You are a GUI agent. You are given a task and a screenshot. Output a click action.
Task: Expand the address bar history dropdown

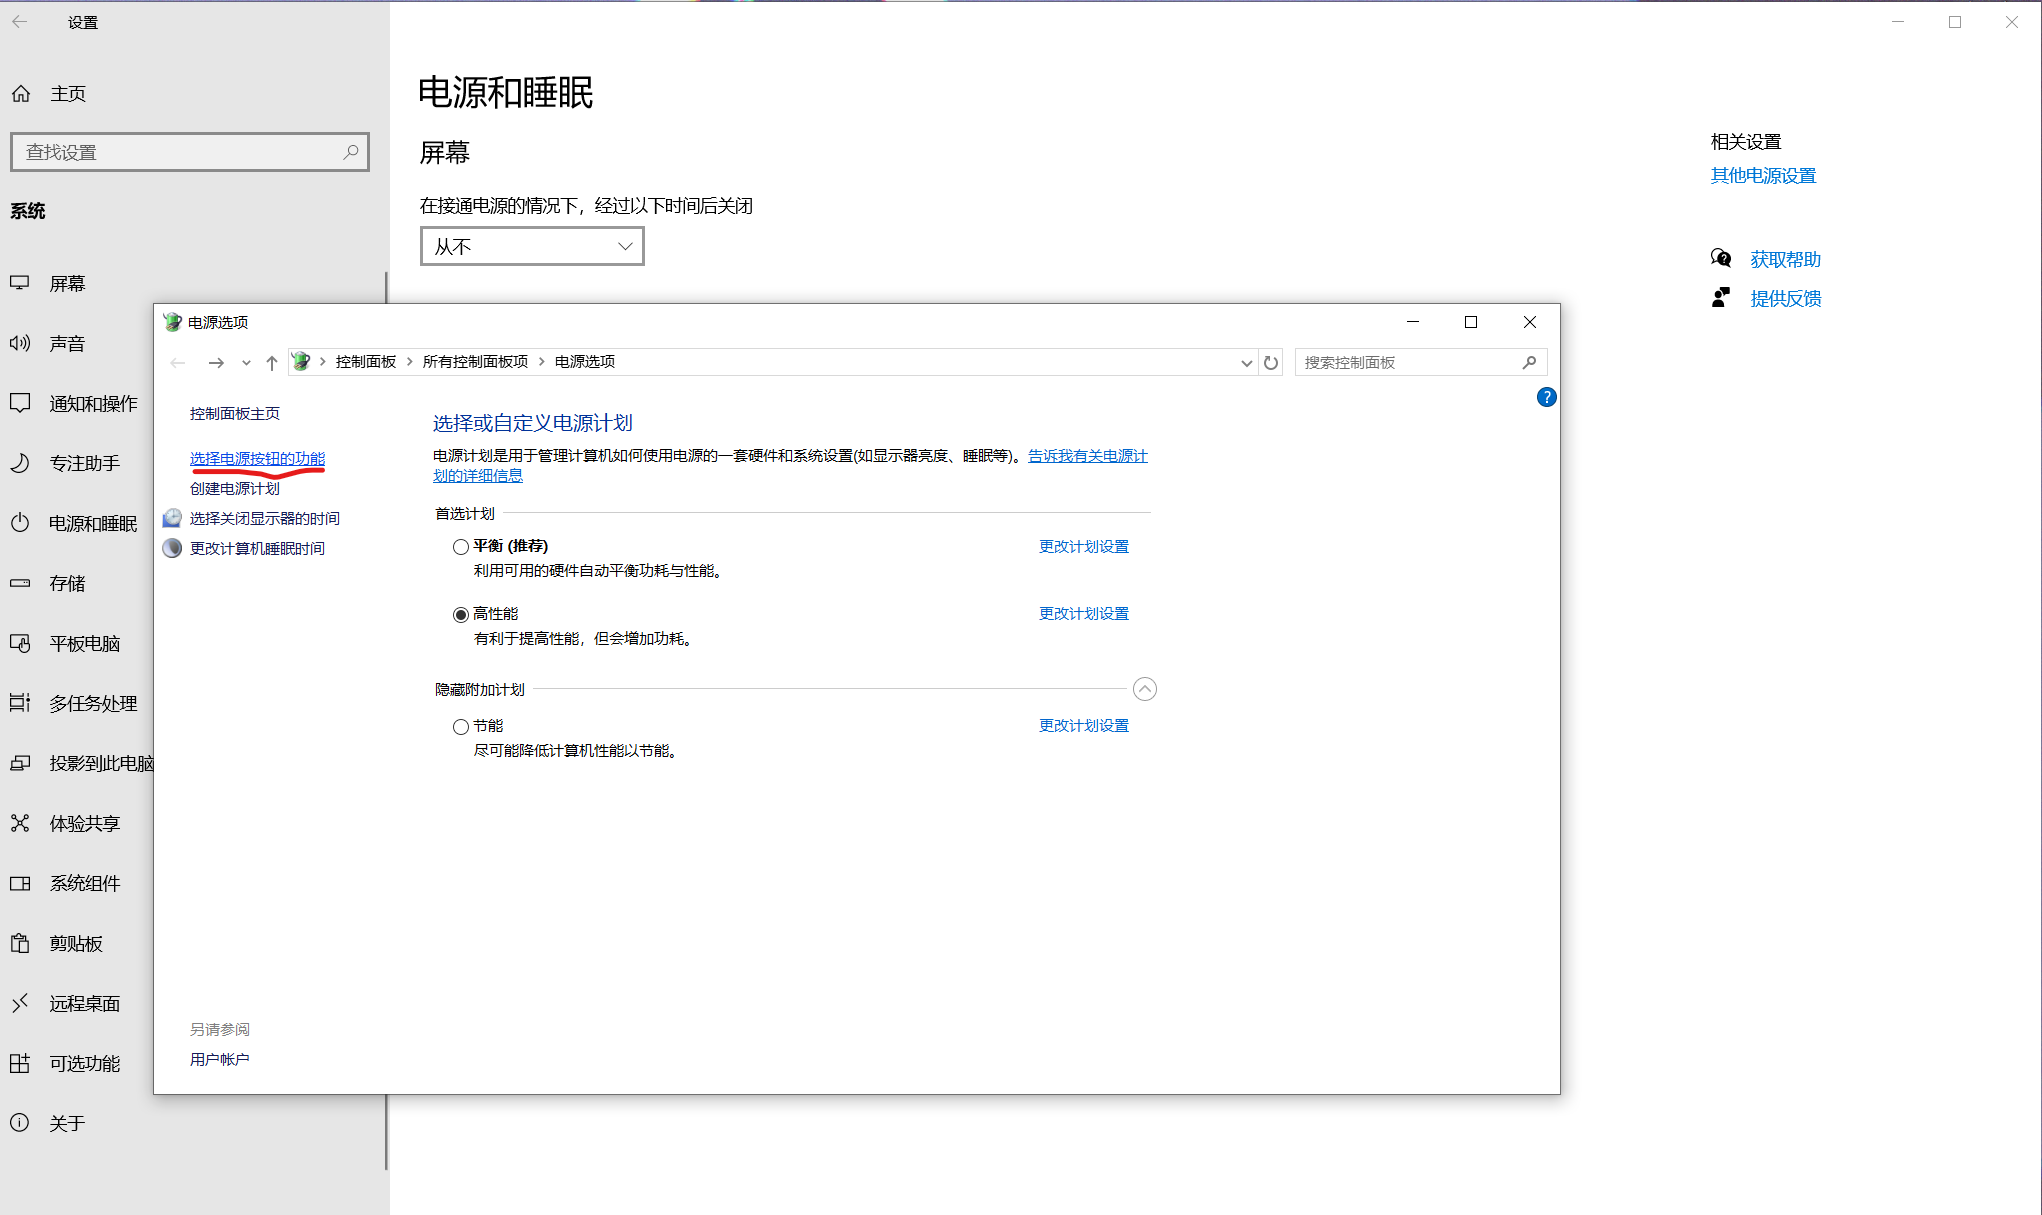tap(1246, 362)
